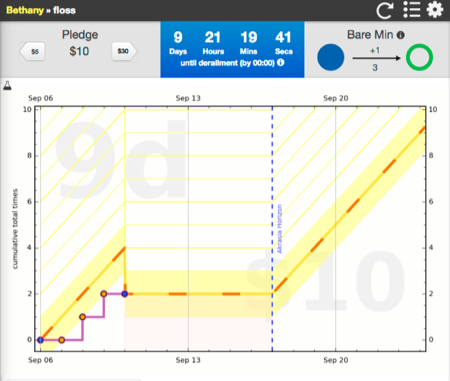Click the info icon after derailment time
Image resolution: width=450 pixels, height=381 pixels.
click(281, 62)
